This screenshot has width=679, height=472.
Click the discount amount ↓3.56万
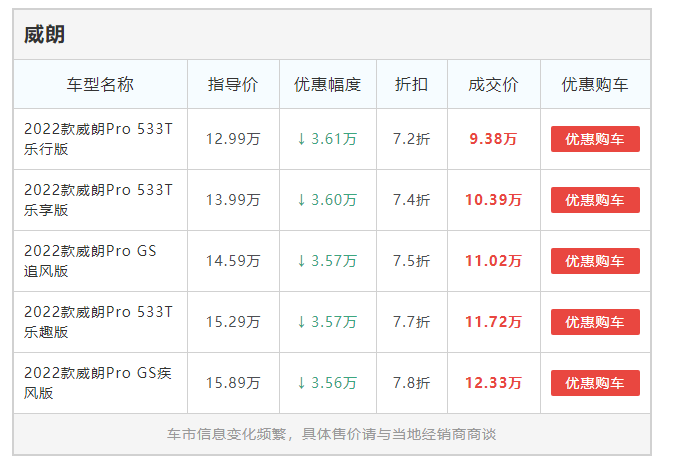[x=327, y=383]
